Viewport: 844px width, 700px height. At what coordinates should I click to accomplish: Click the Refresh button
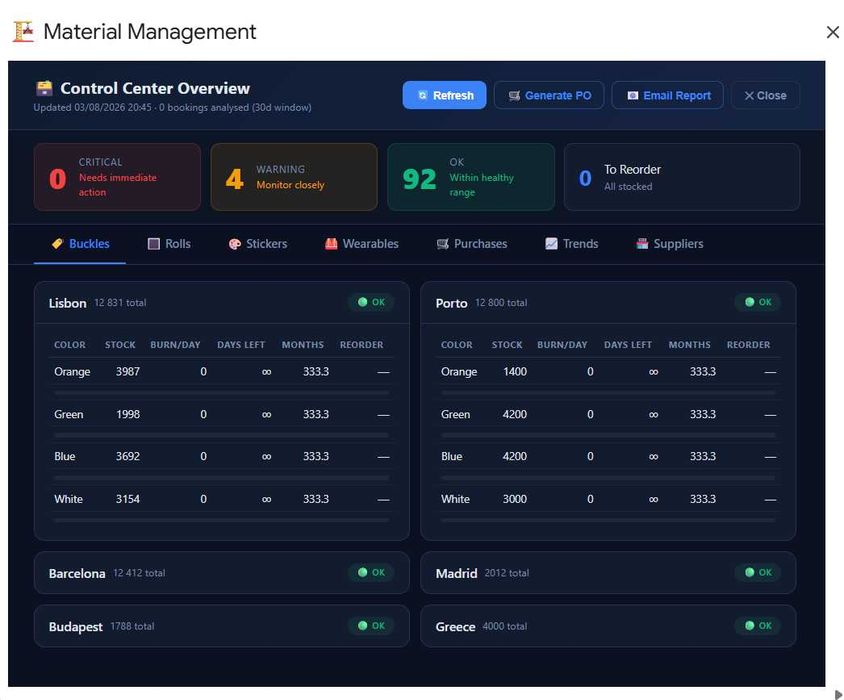(x=444, y=95)
